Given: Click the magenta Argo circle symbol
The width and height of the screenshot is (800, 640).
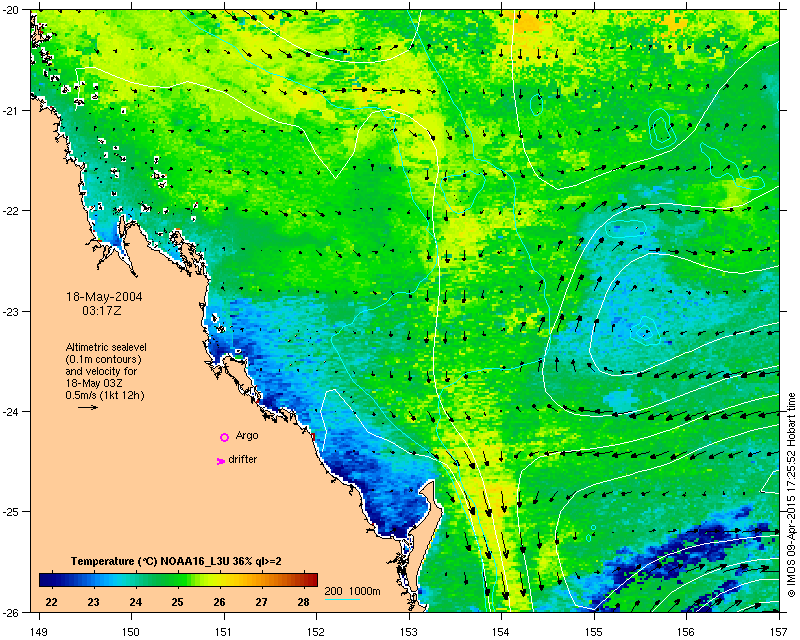Looking at the screenshot, I should point(224,437).
